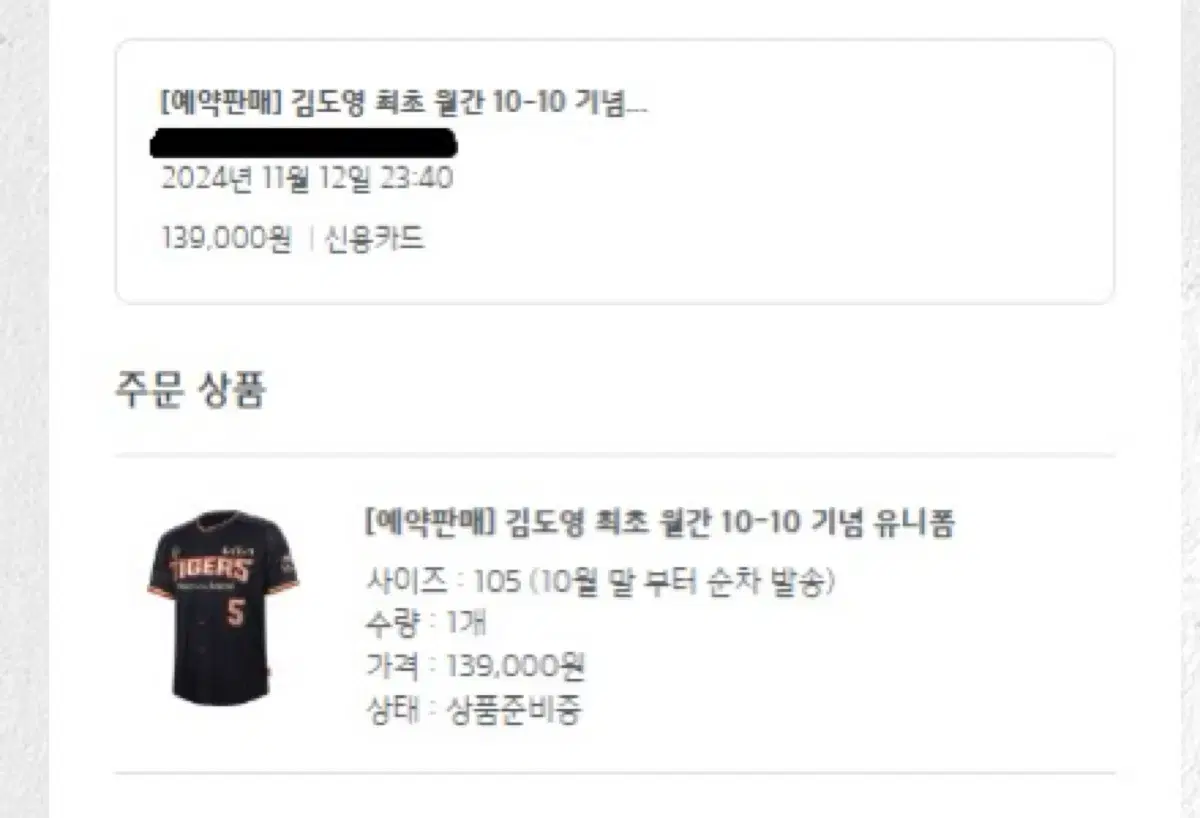Click the 139,000원 amount in the summary card
The height and width of the screenshot is (818, 1200).
click(226, 239)
